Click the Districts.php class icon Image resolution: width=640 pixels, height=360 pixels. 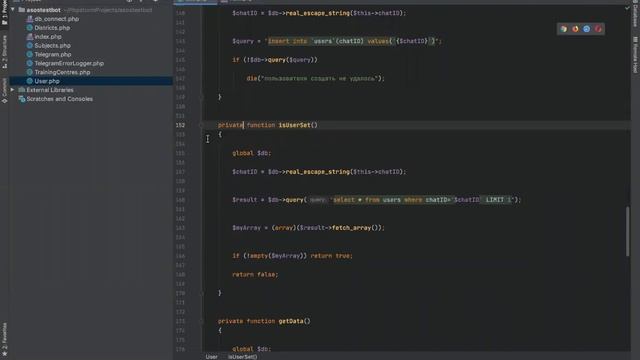tap(29, 28)
